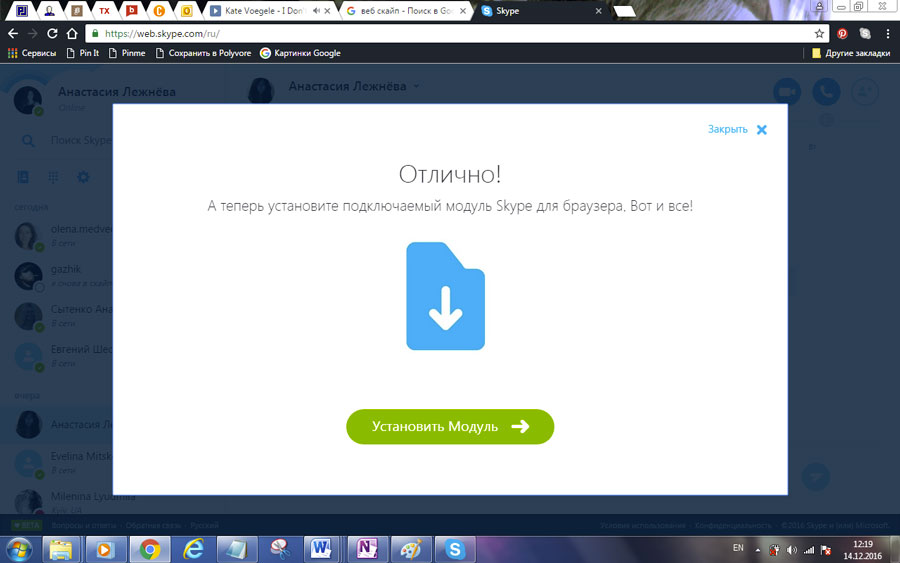Viewport: 900px width, 563px height.
Task: Click the Chrome user profile icon
Action: click(x=819, y=6)
